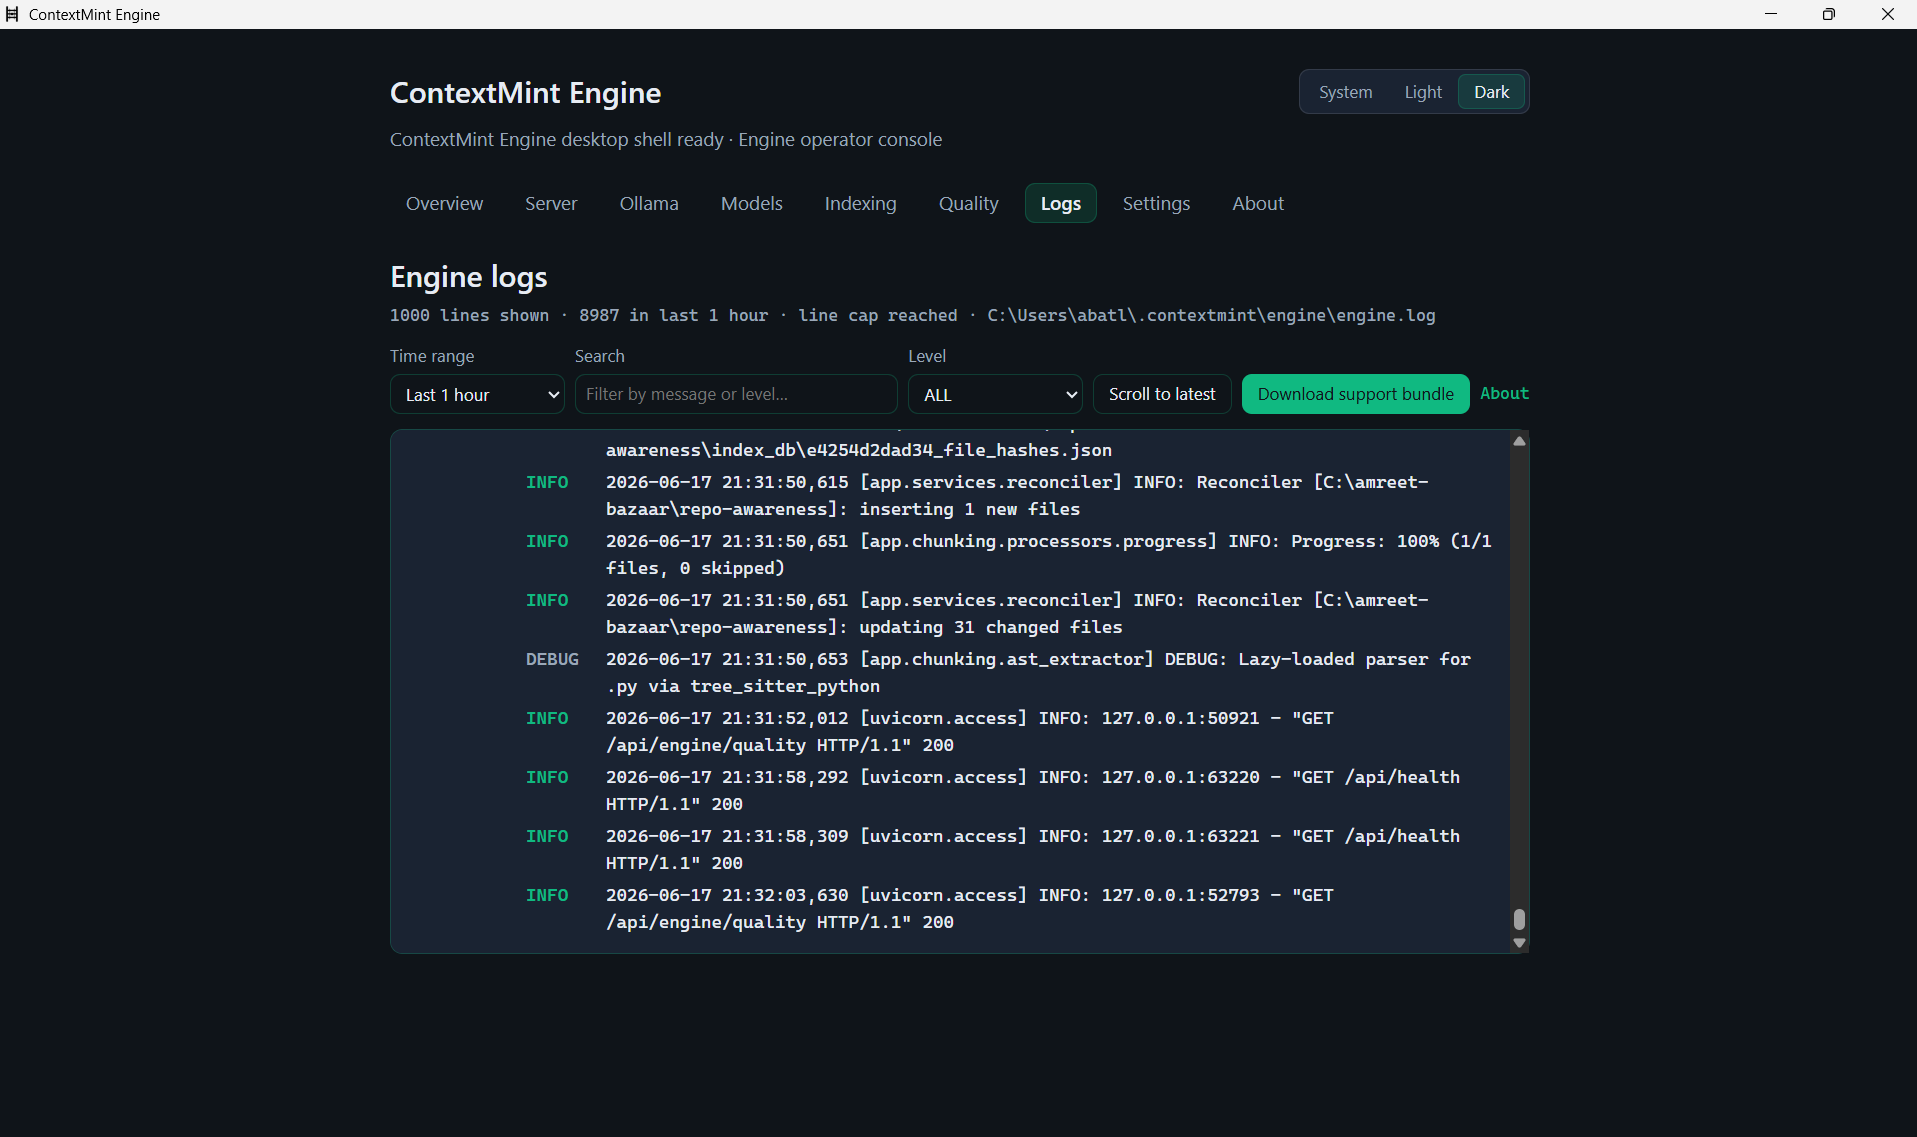Open the Overview tab
Viewport: 1917px width, 1137px height.
[444, 203]
